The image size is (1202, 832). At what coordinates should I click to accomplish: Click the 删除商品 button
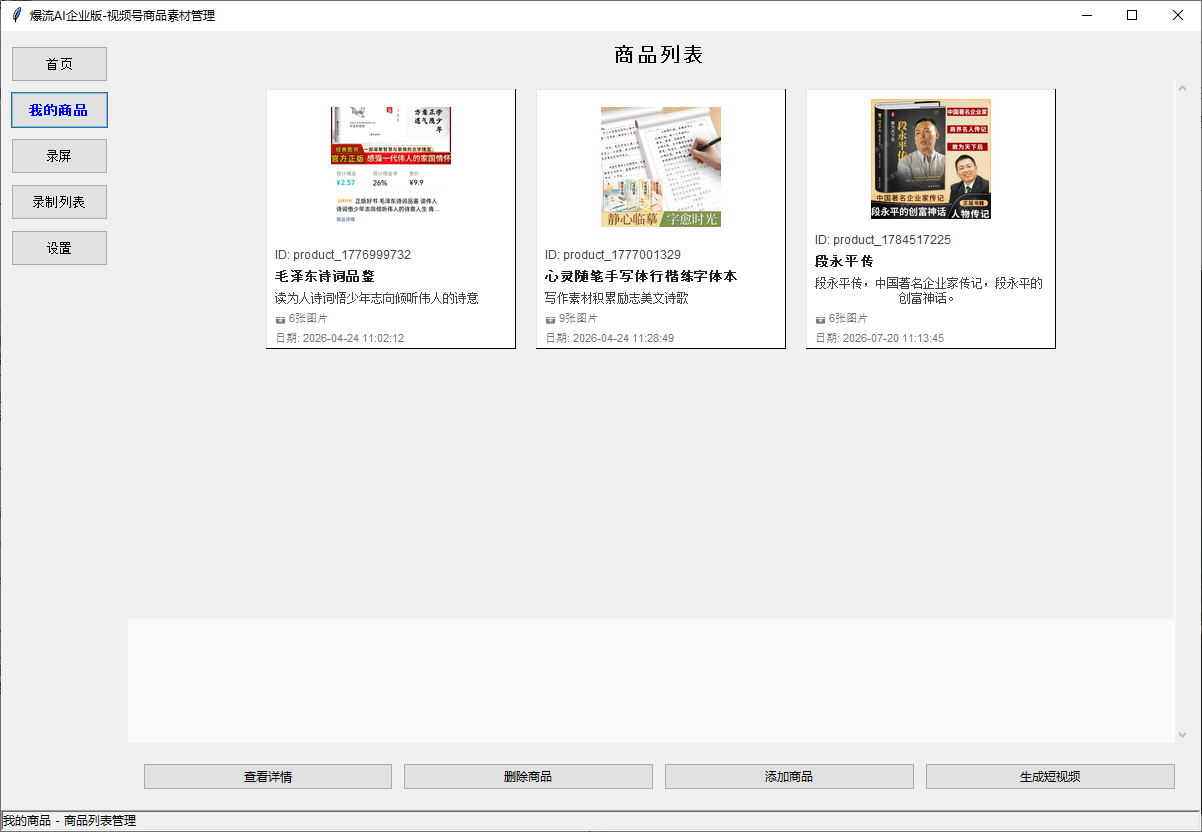pyautogui.click(x=528, y=777)
